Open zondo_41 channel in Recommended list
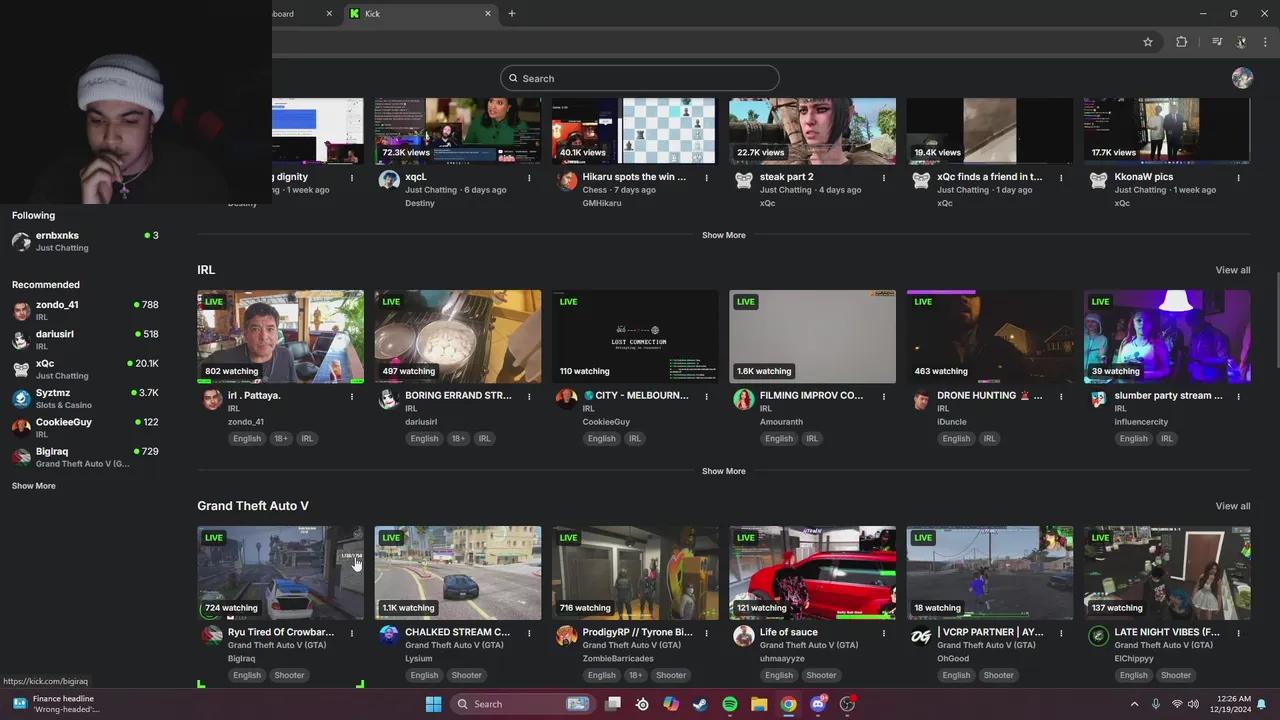 [85, 310]
